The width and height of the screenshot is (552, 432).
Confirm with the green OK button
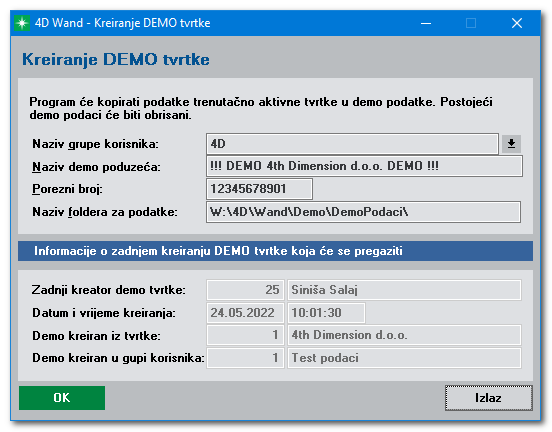62,398
